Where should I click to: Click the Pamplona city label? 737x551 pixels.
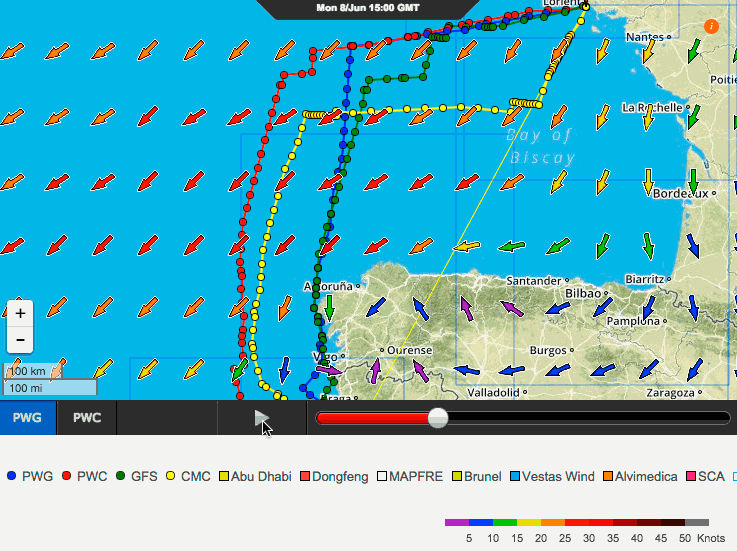633,321
